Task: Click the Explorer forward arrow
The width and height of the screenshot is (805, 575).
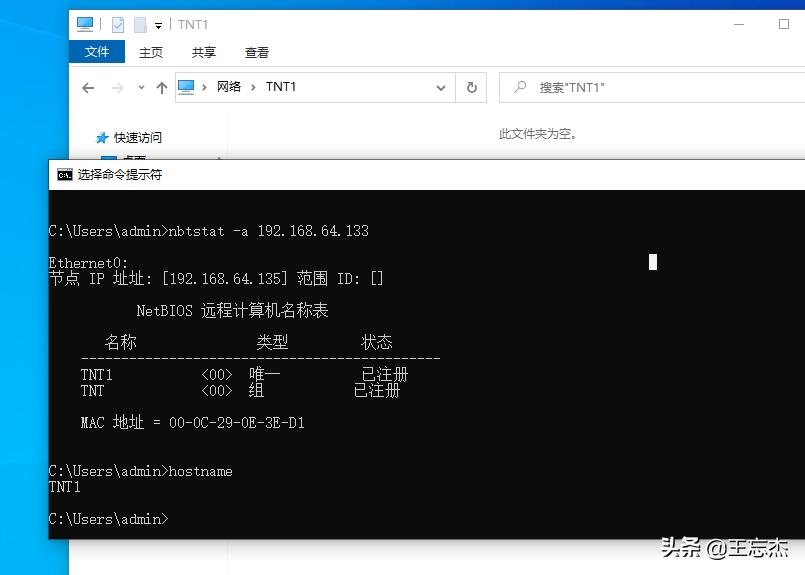Action: 118,88
